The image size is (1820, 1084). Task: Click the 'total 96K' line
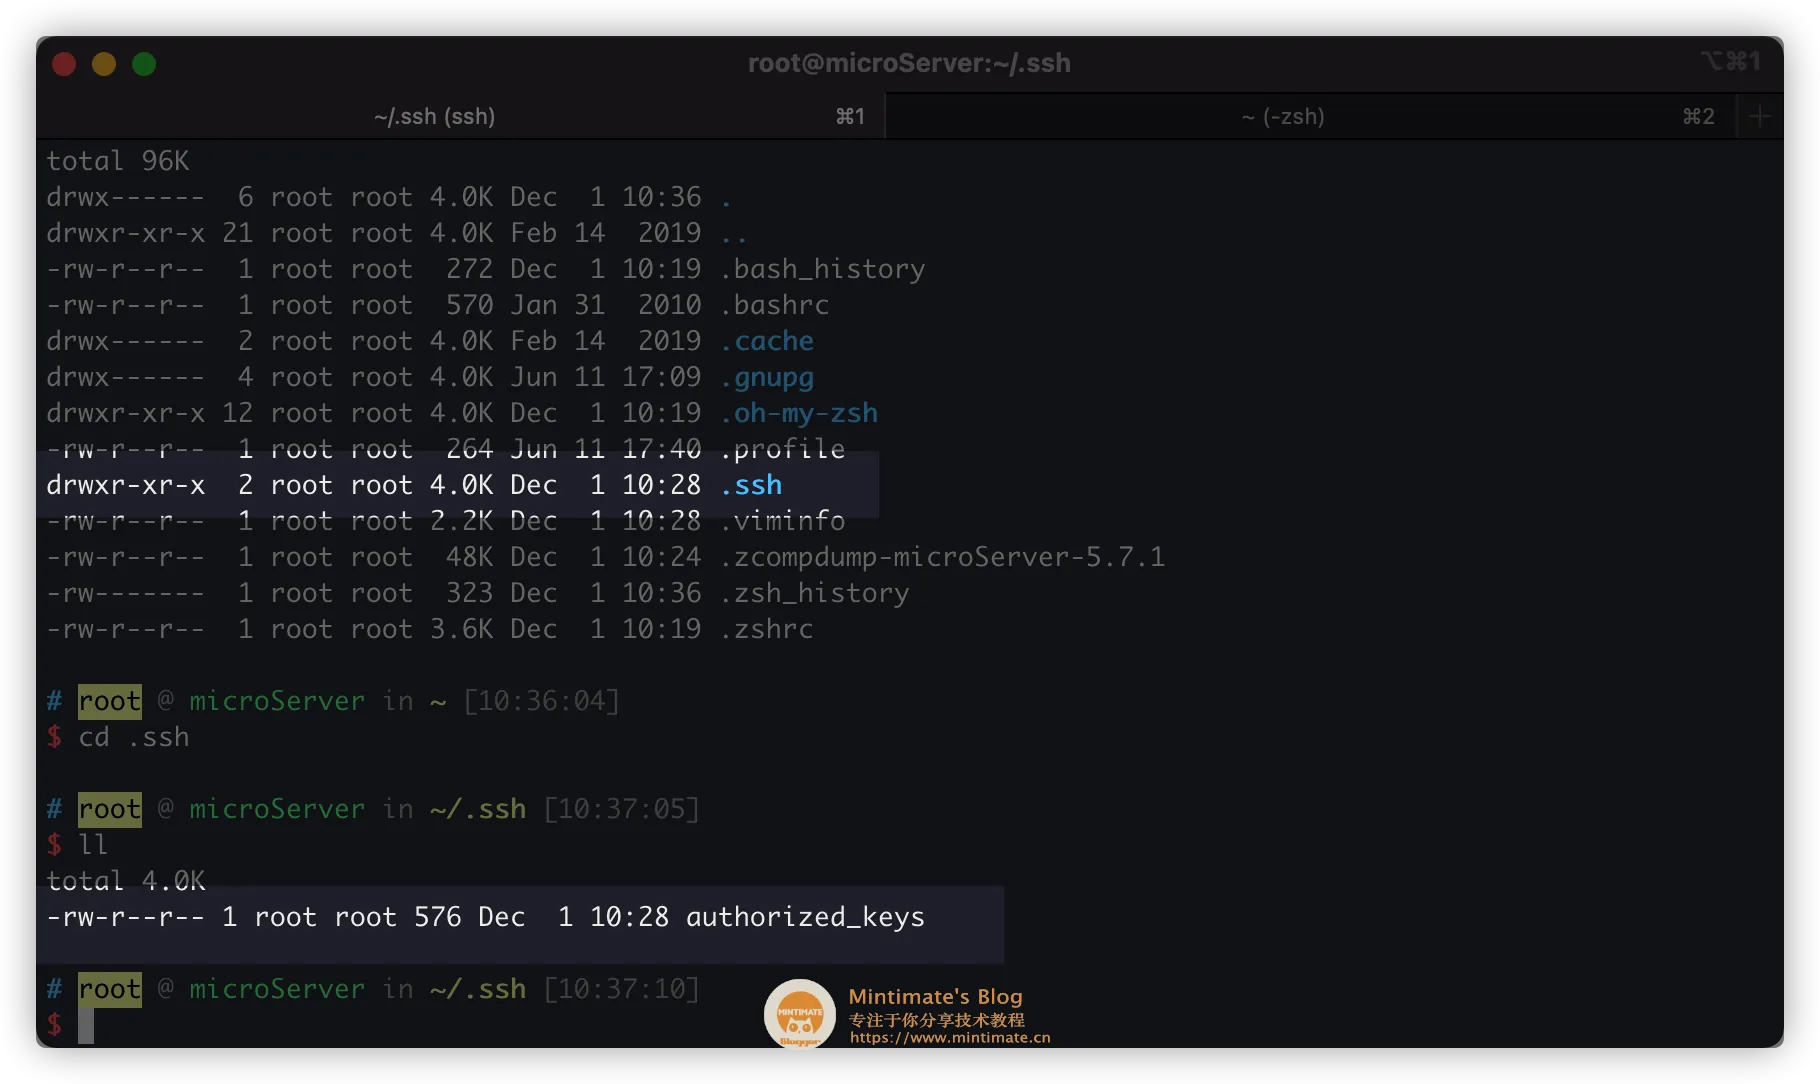pyautogui.click(x=118, y=161)
